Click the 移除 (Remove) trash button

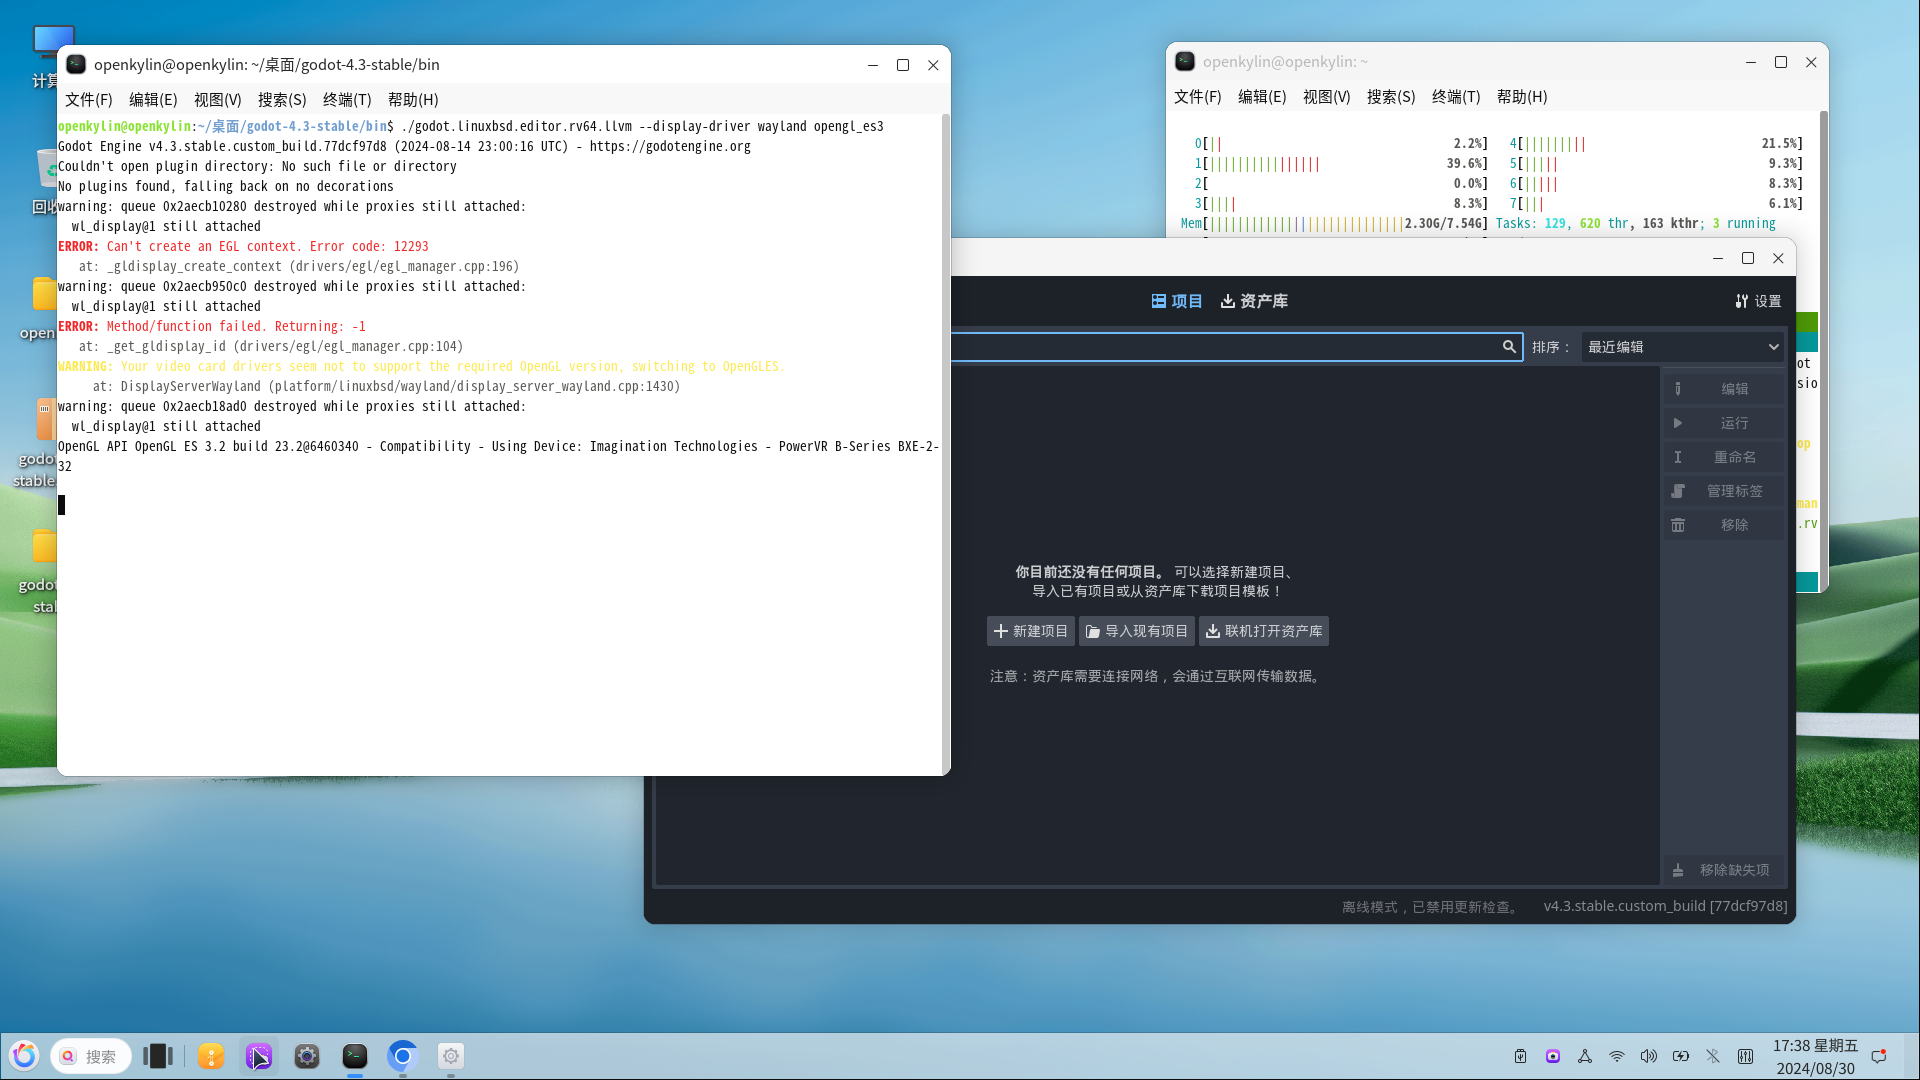pyautogui.click(x=1723, y=525)
